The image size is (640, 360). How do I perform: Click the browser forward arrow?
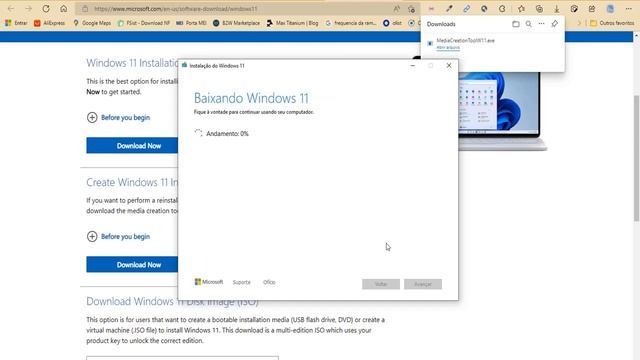(x=28, y=9)
